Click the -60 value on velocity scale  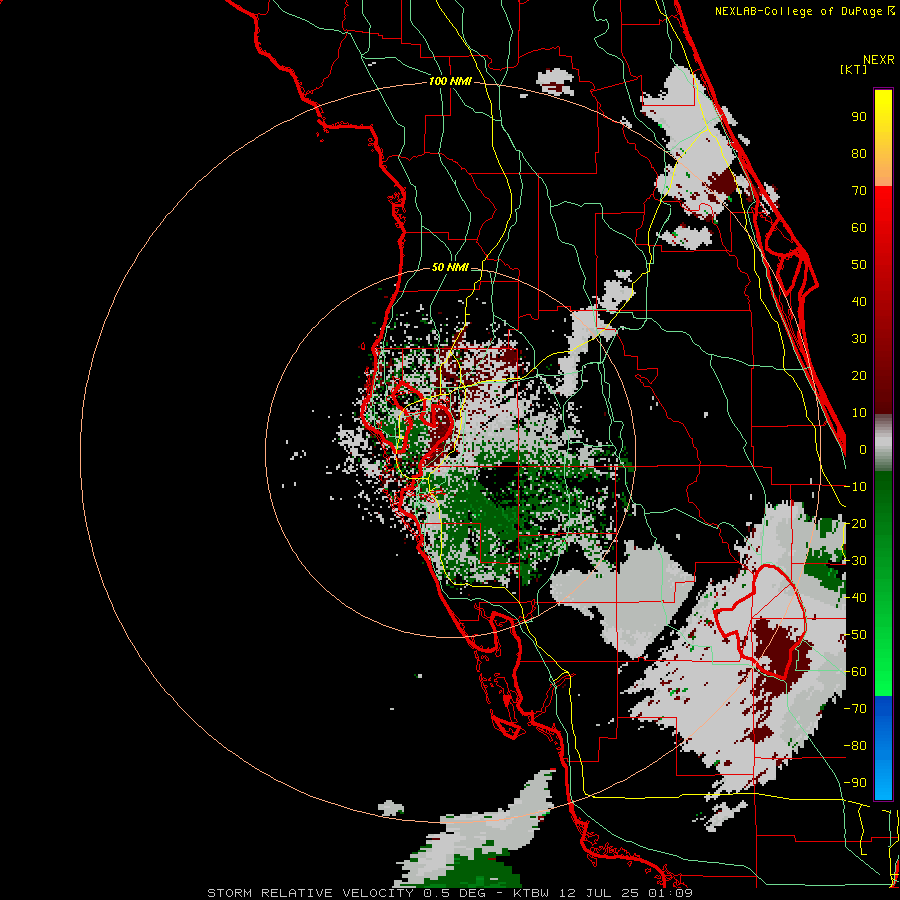click(x=856, y=672)
